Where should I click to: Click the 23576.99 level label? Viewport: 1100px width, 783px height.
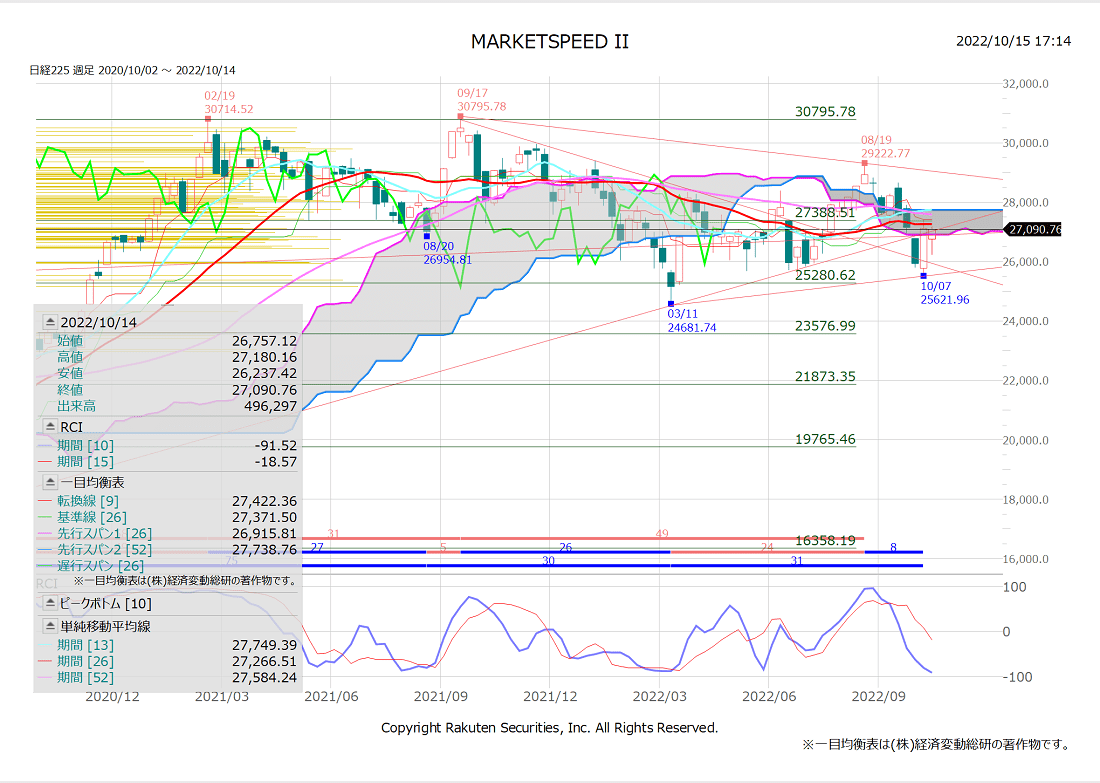pyautogui.click(x=825, y=326)
